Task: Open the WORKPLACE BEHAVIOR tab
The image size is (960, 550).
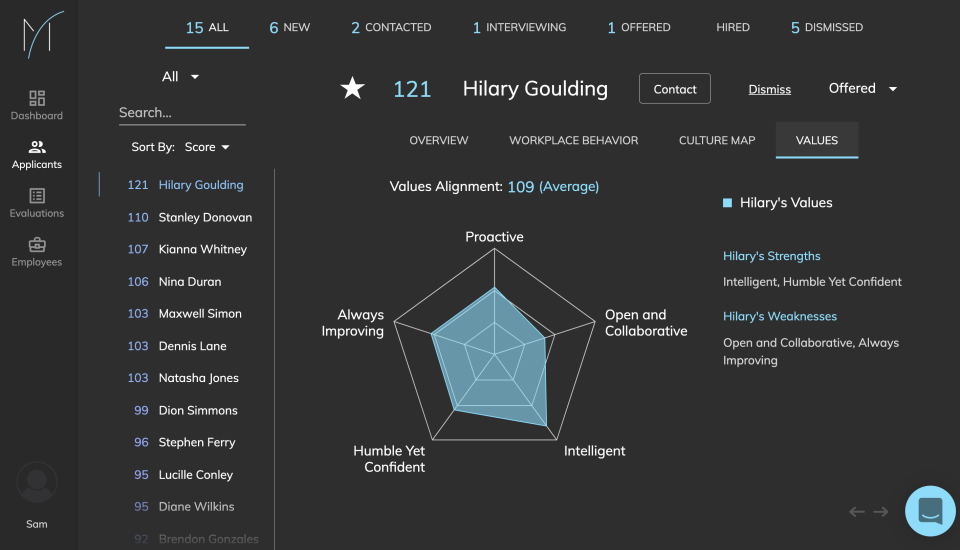Action: tap(574, 140)
